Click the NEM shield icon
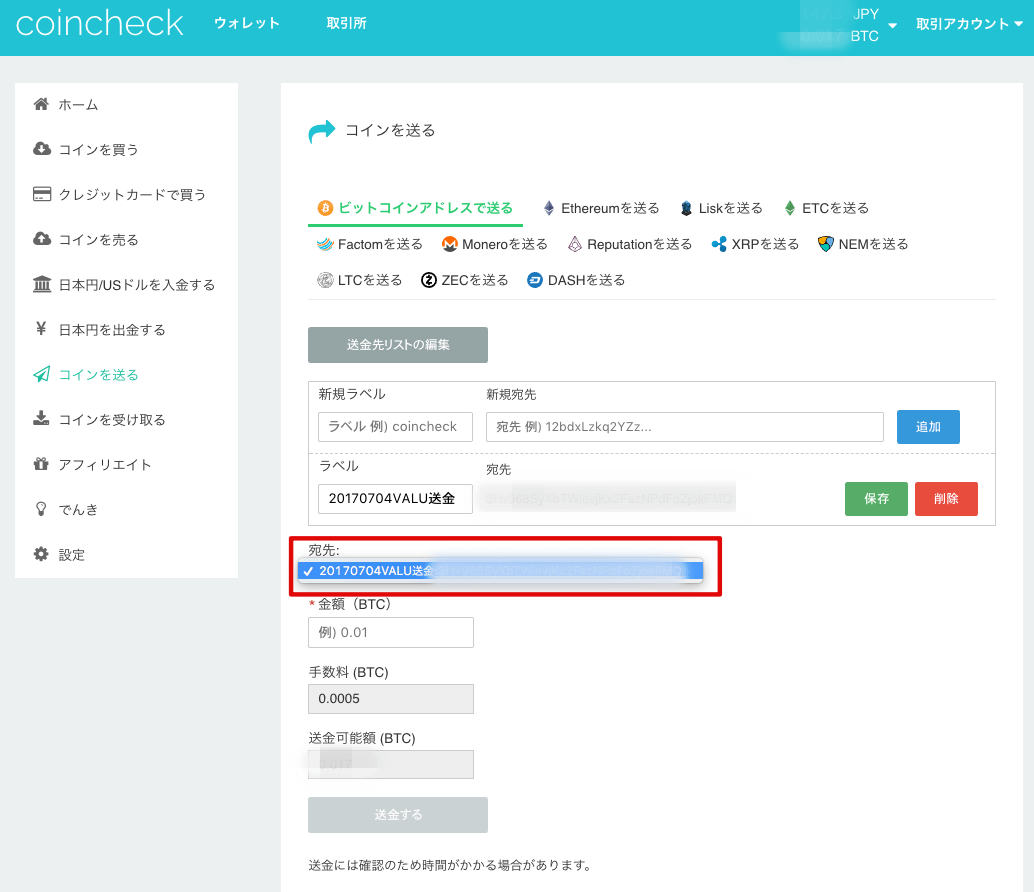This screenshot has height=892, width=1034. coord(826,245)
